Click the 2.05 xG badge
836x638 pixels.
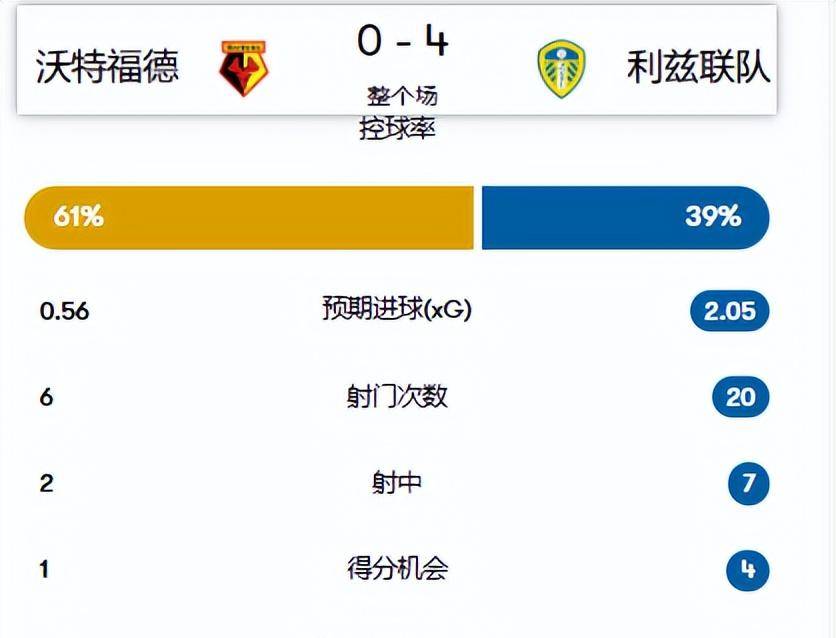729,312
